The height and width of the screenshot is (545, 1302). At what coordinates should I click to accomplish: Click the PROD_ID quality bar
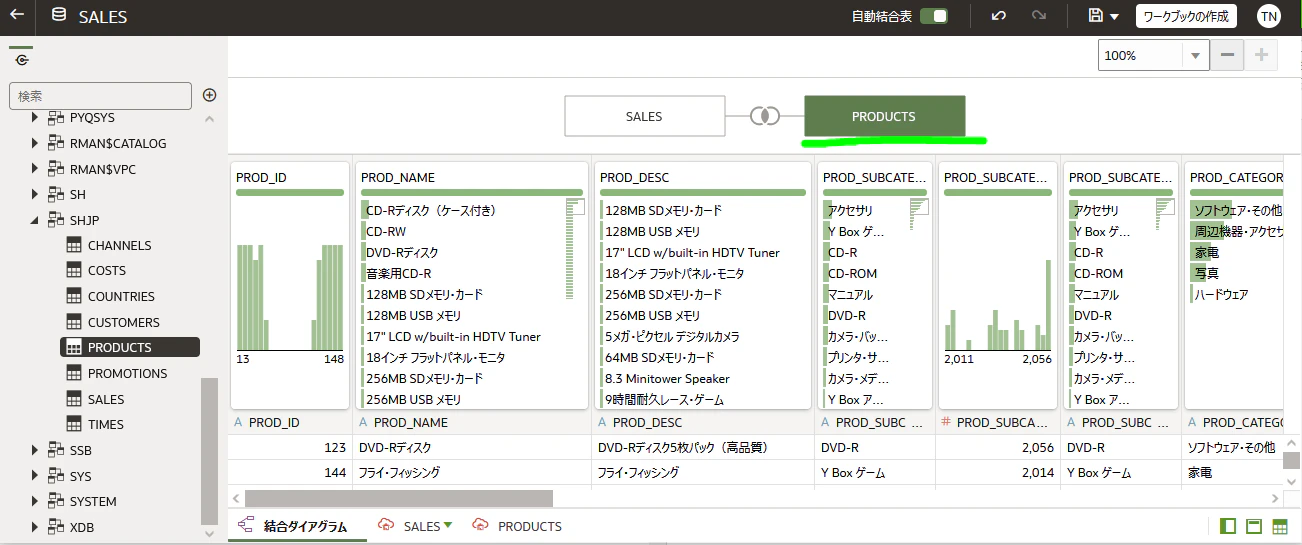[290, 192]
